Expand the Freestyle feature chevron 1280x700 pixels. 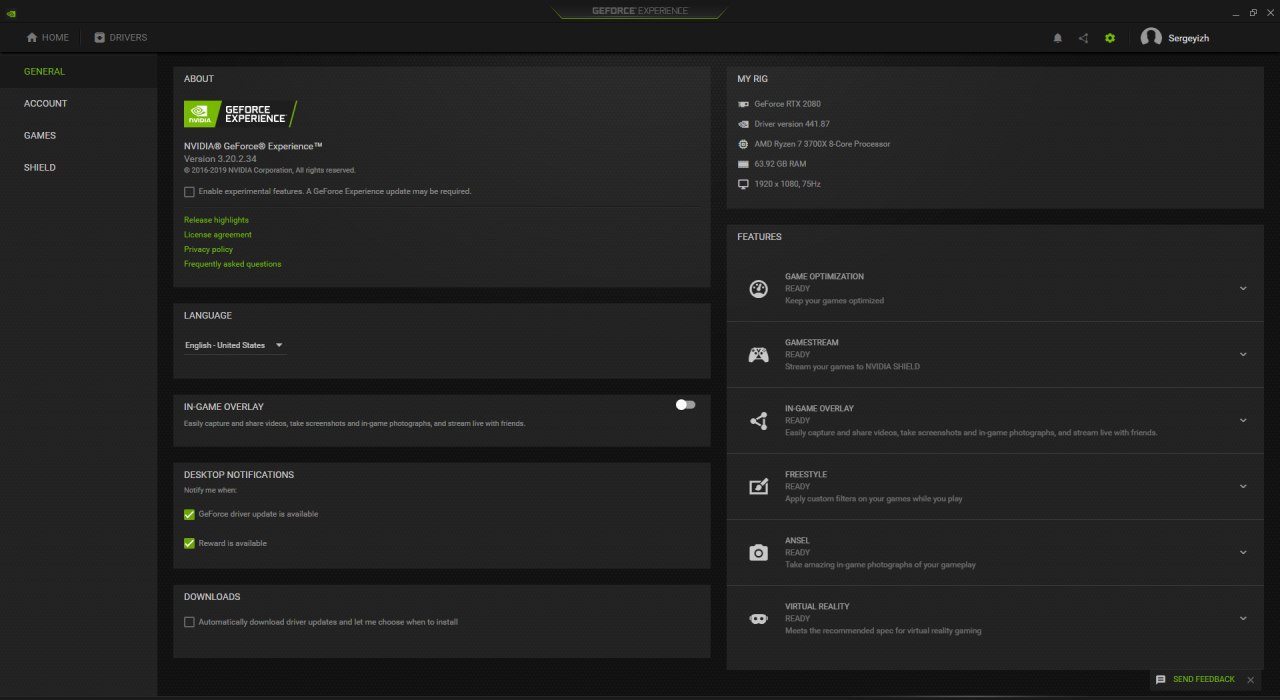[1243, 487]
